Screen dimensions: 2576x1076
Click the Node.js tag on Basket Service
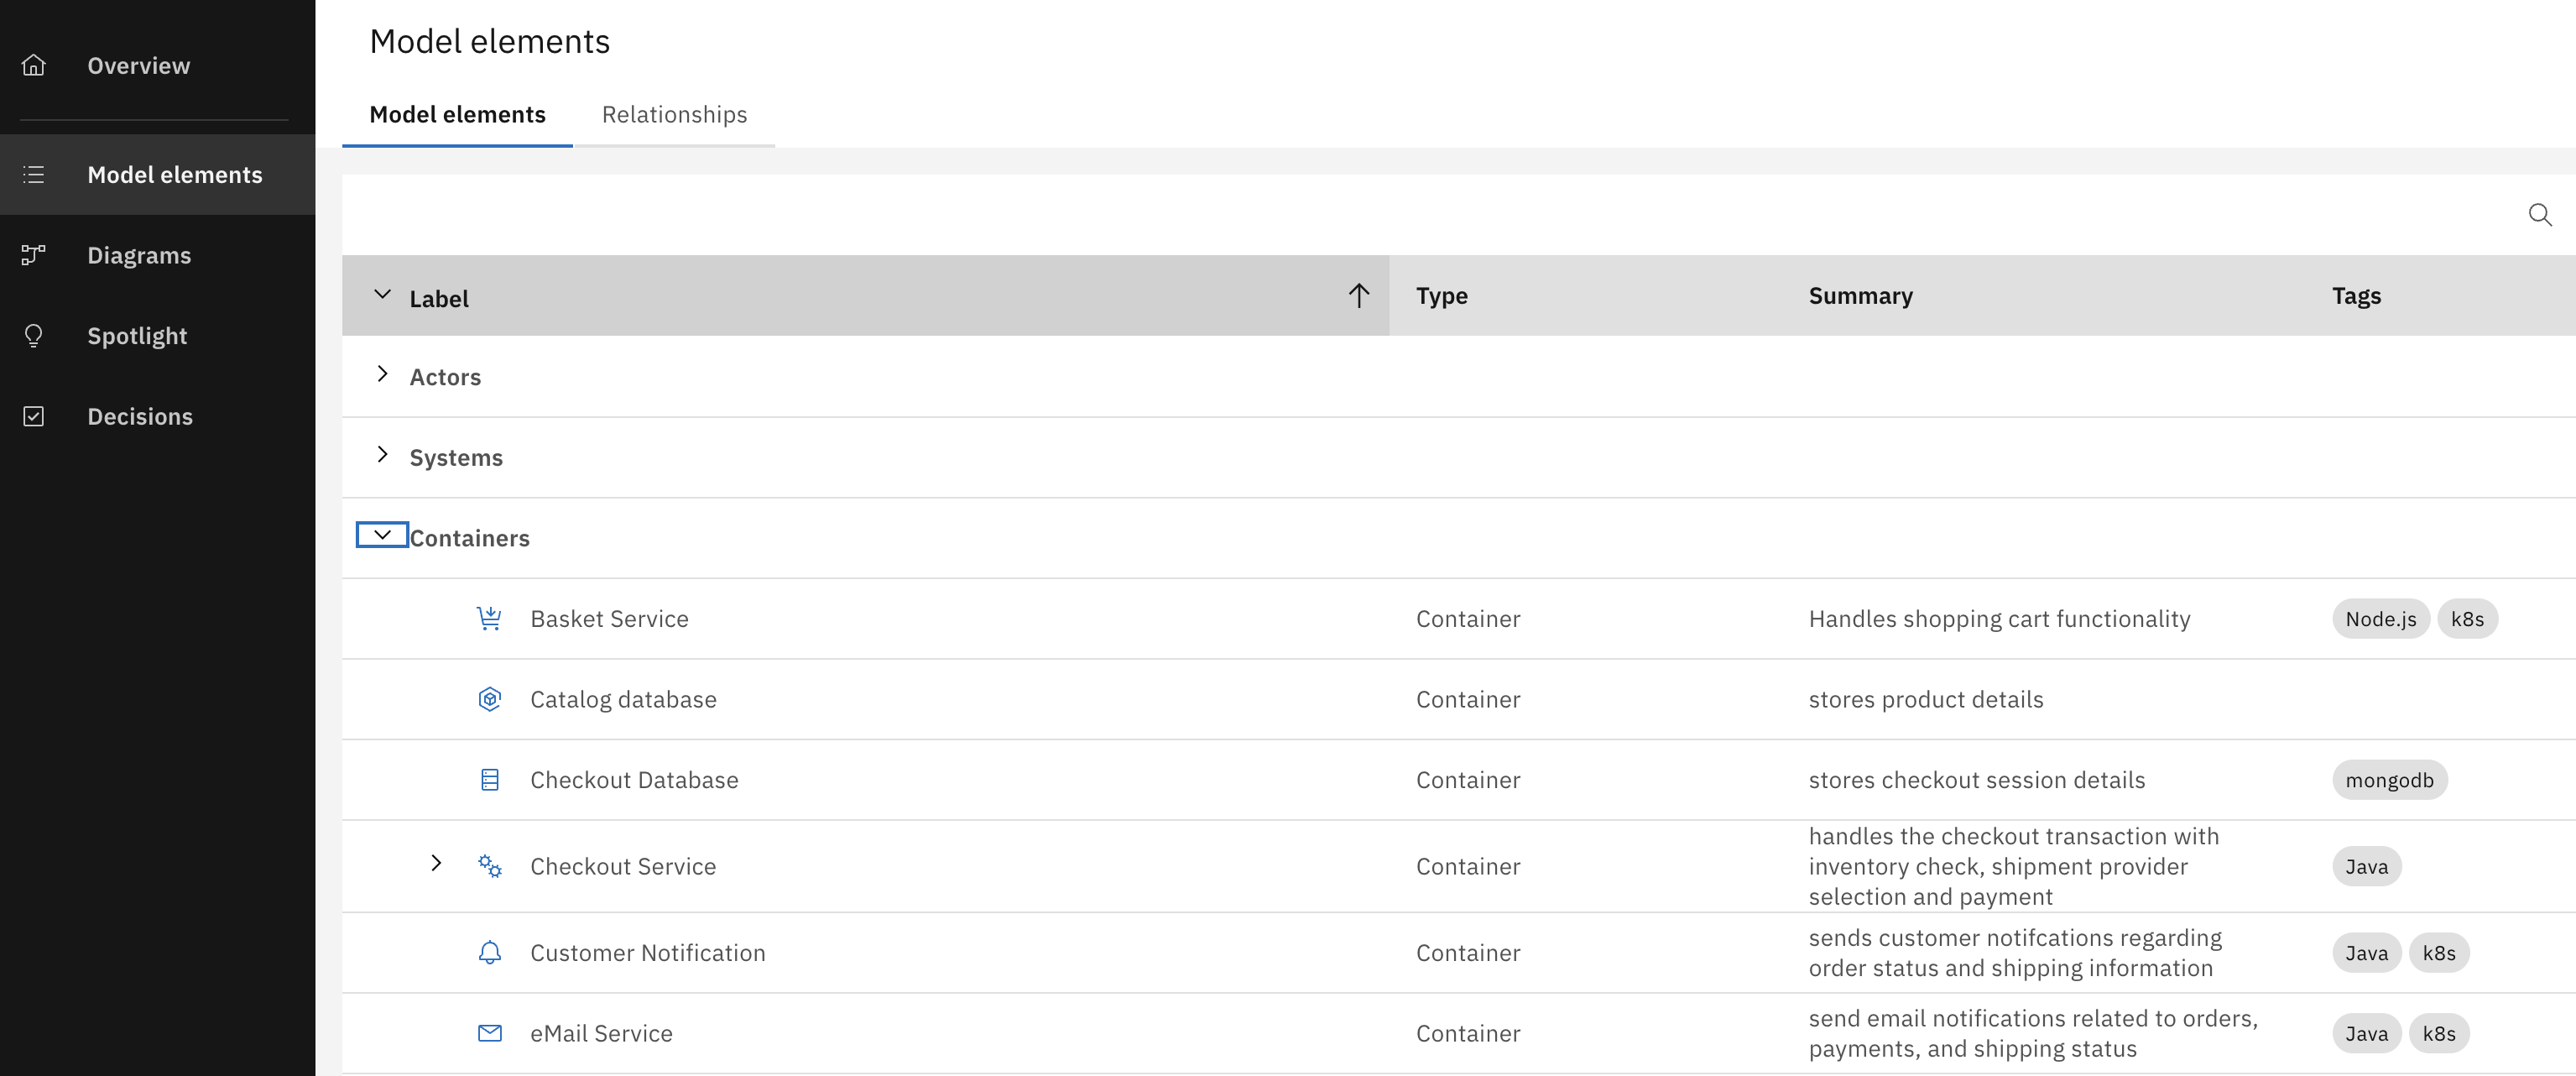2380,619
